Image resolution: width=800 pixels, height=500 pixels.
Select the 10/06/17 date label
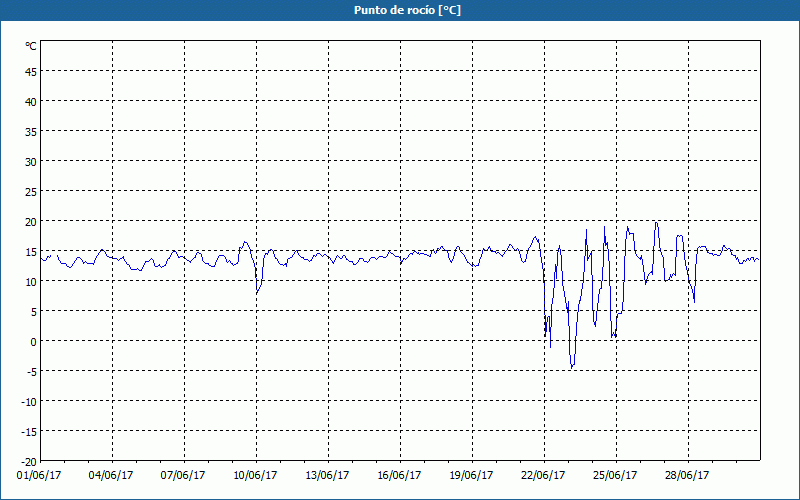(255, 476)
